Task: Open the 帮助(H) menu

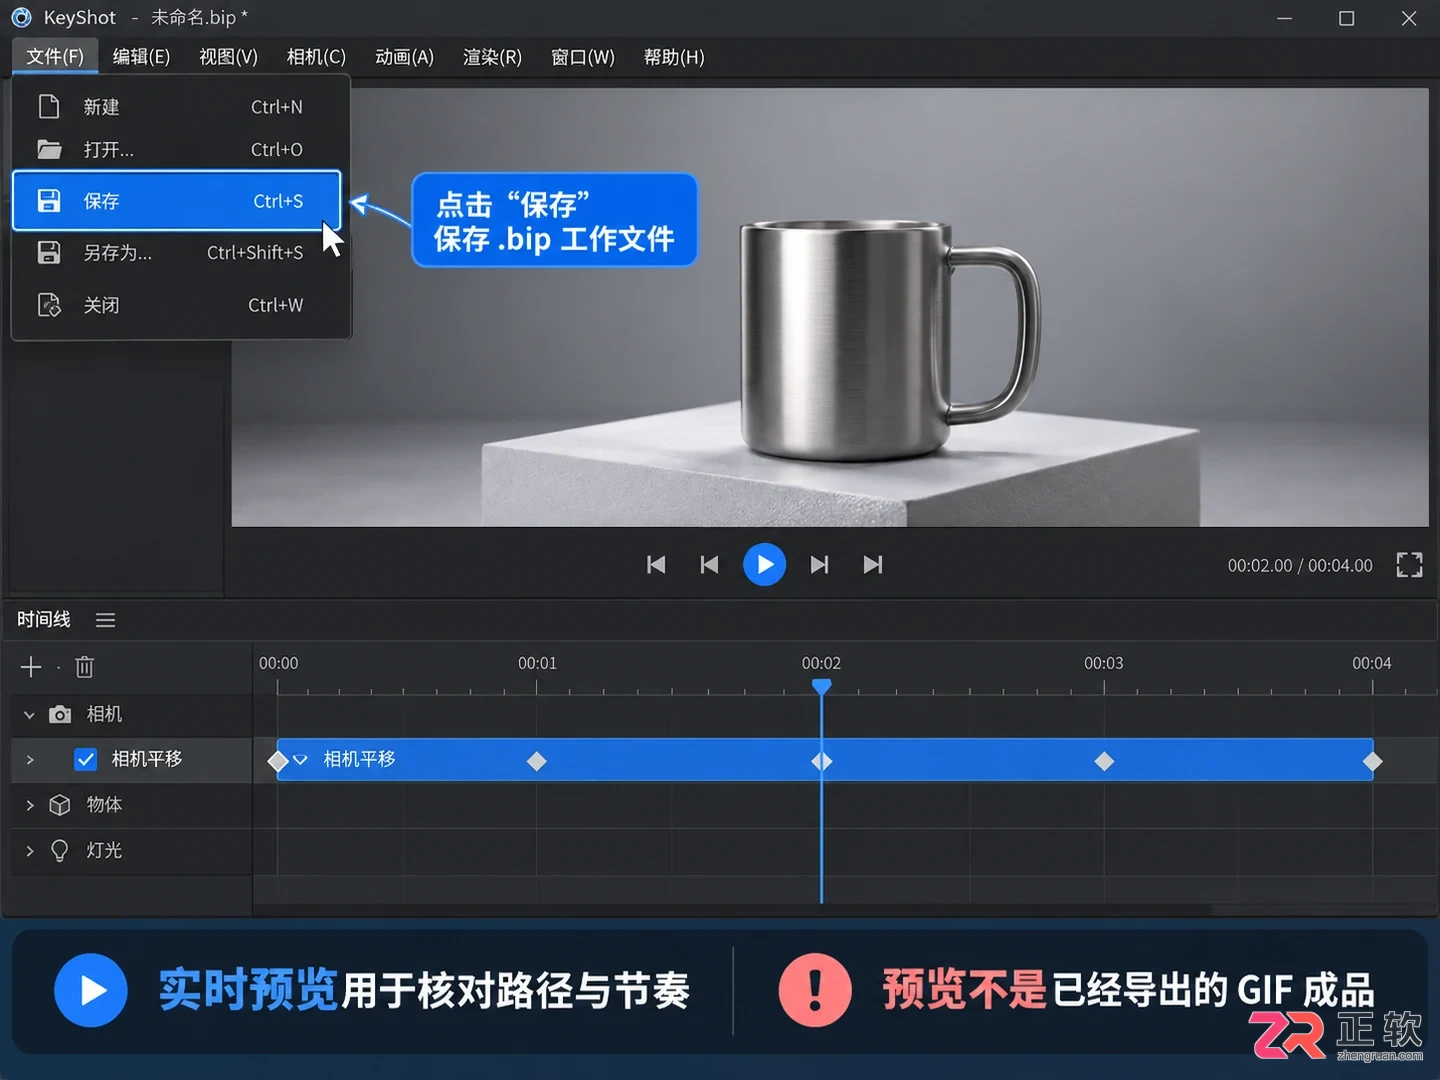Action: click(x=674, y=57)
